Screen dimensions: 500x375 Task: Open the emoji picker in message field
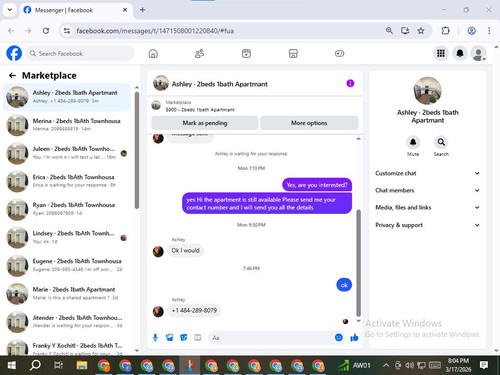pyautogui.click(x=339, y=338)
